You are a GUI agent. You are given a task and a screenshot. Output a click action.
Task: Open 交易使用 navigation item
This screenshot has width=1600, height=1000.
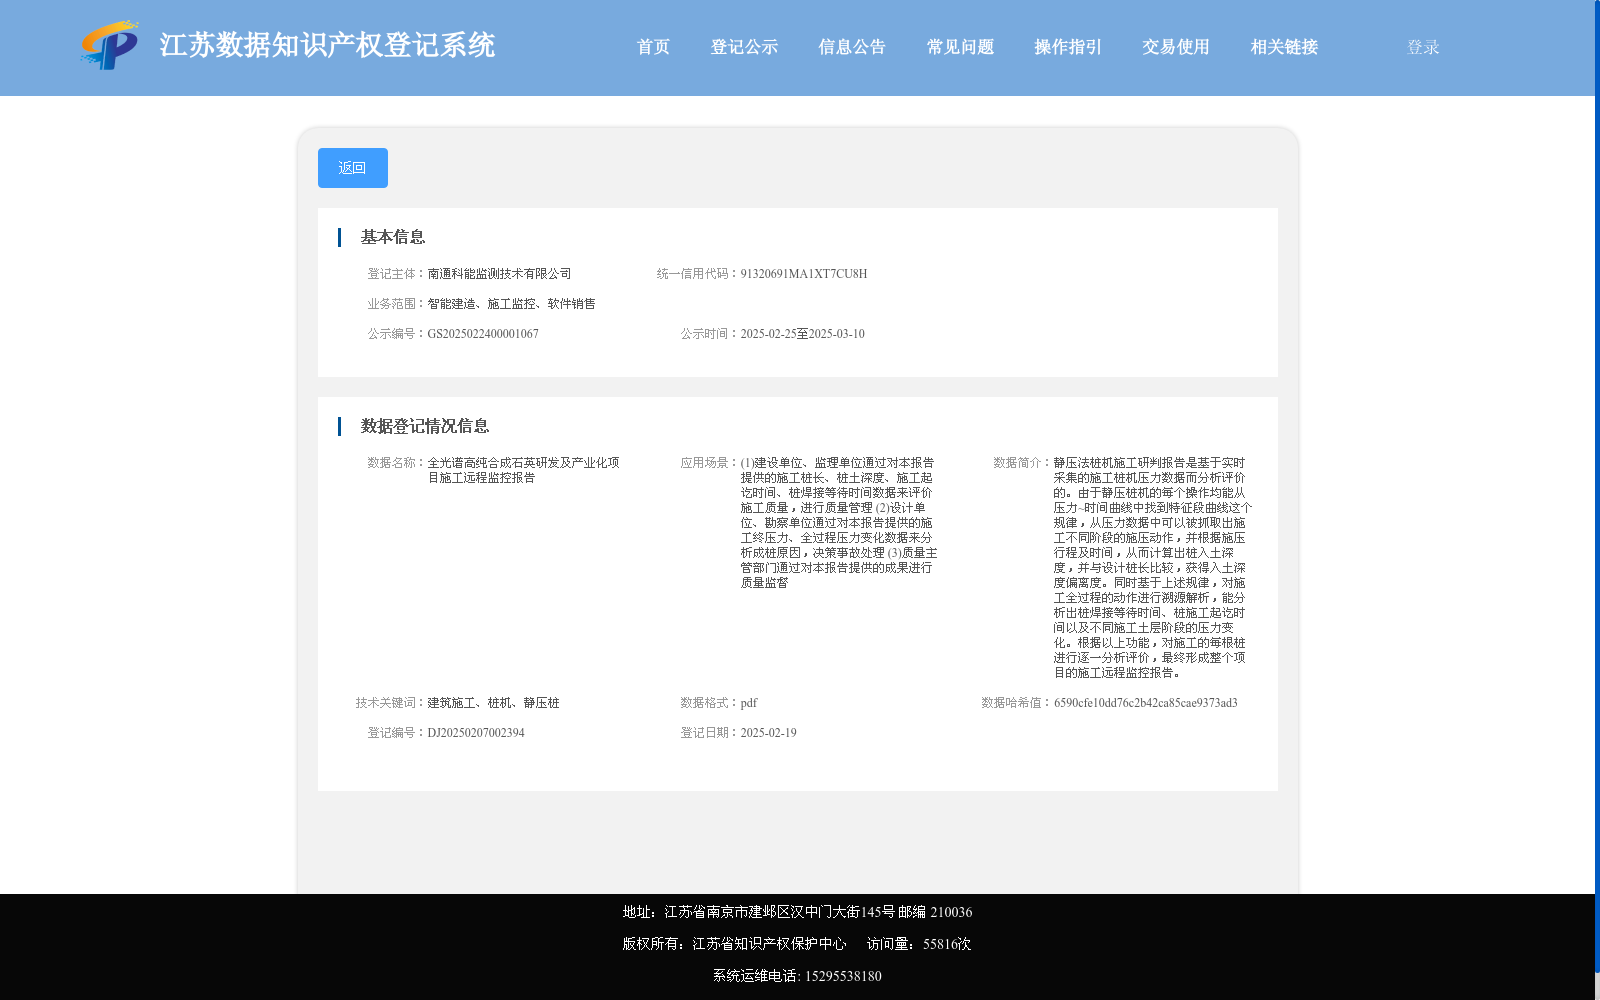click(x=1176, y=47)
